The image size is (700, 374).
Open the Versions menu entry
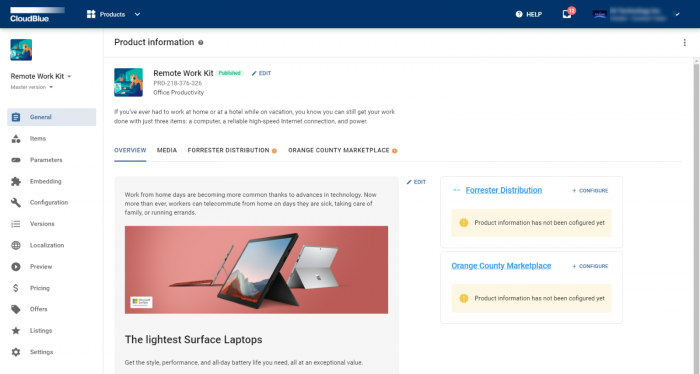click(x=52, y=224)
